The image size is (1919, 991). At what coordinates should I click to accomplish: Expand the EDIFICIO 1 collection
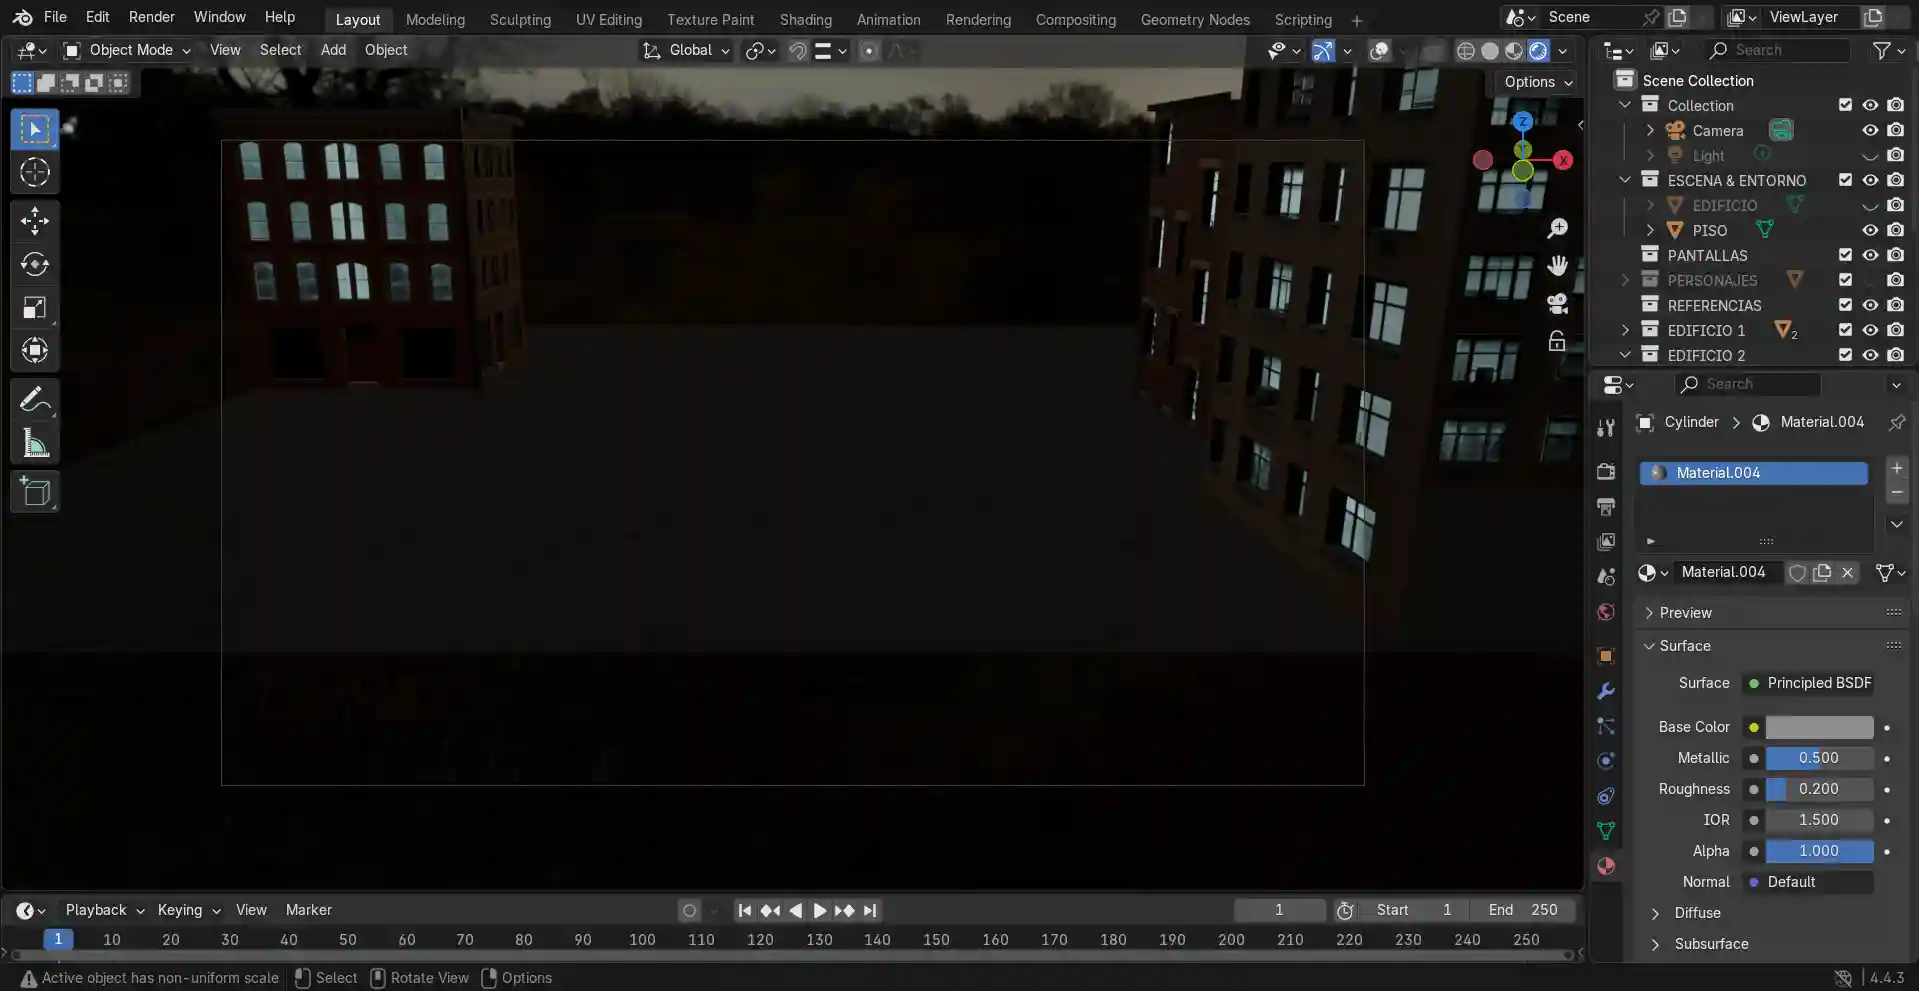pos(1625,330)
